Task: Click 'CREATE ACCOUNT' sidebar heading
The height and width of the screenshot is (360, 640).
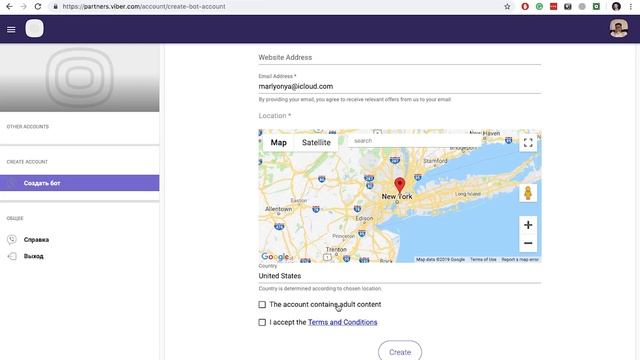Action: coord(27,162)
